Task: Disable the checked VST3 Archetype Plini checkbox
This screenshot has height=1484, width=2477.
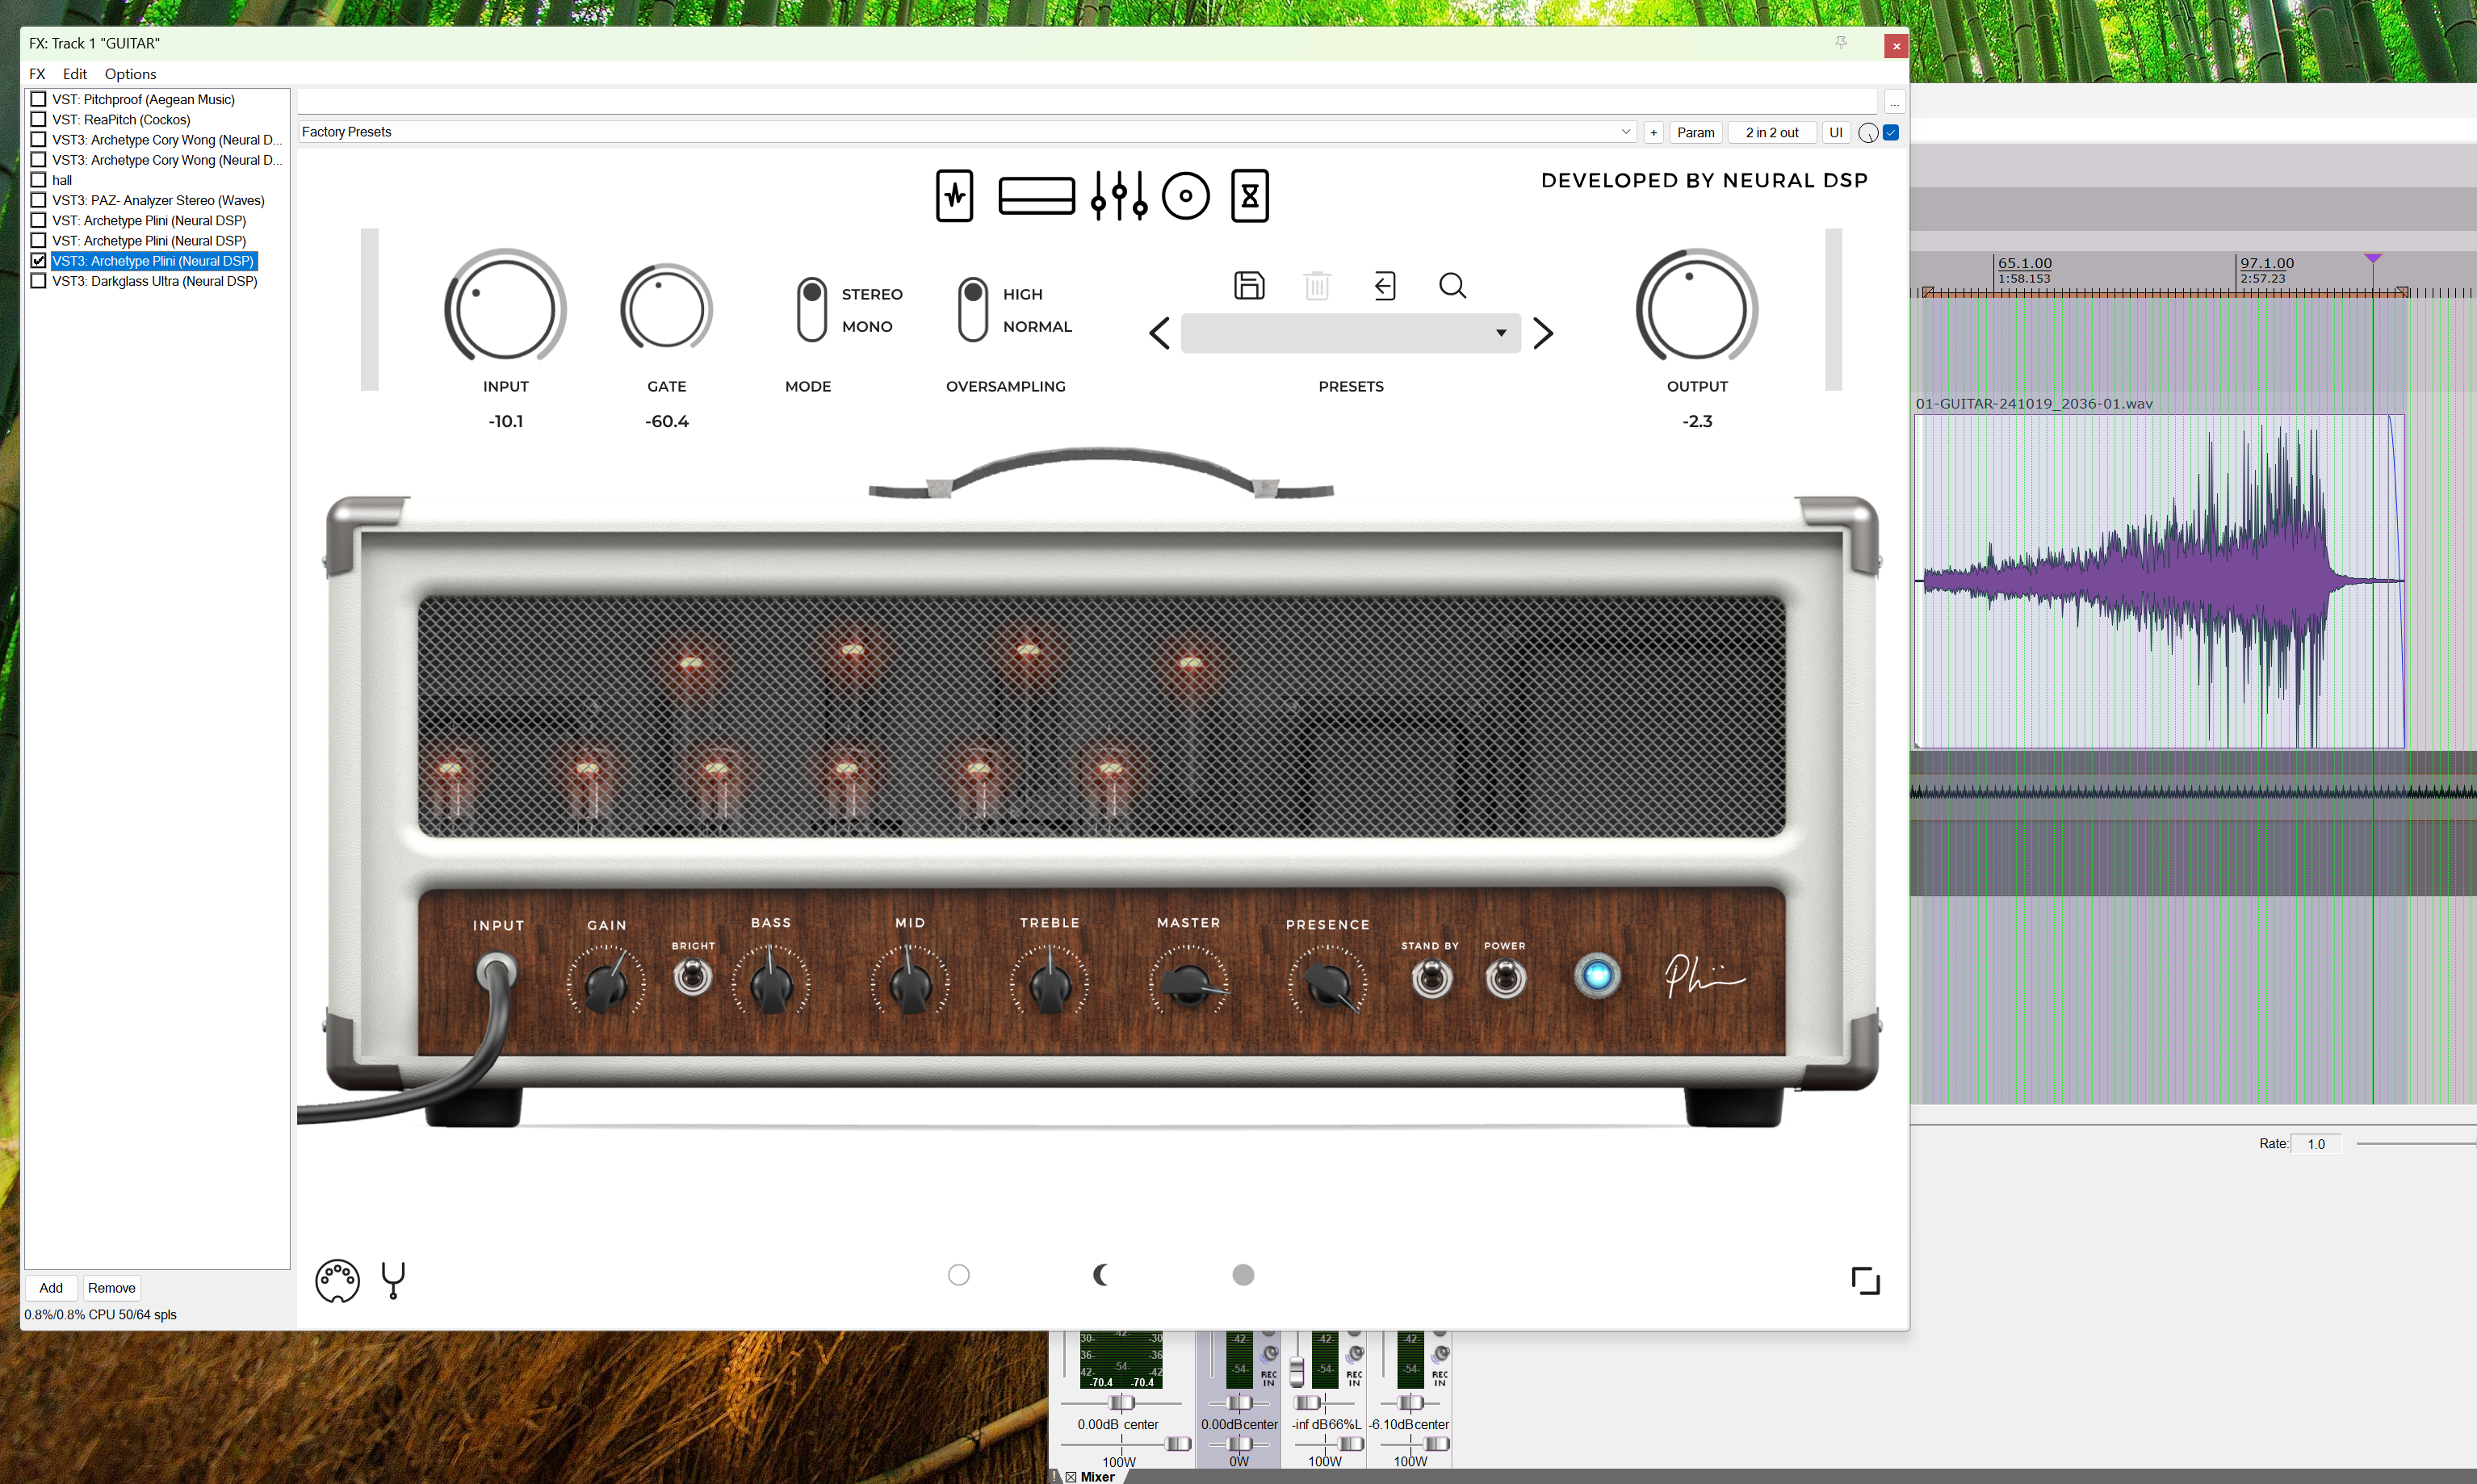Action: point(39,261)
